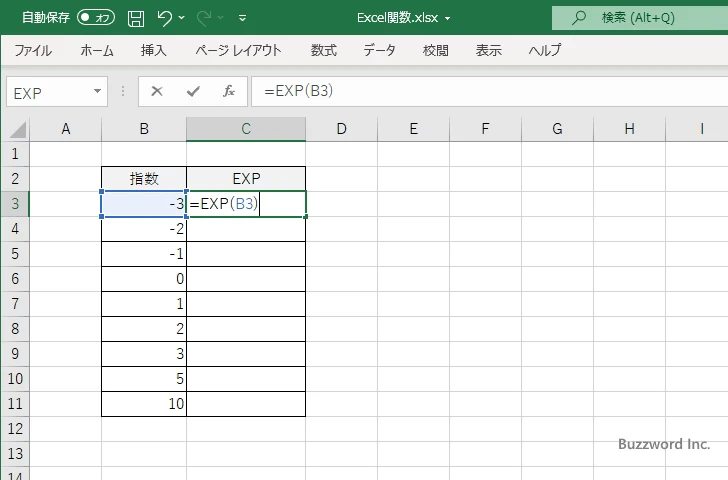Confirm formula with the checkmark icon
Screen dimensions: 728x480
click(x=193, y=91)
